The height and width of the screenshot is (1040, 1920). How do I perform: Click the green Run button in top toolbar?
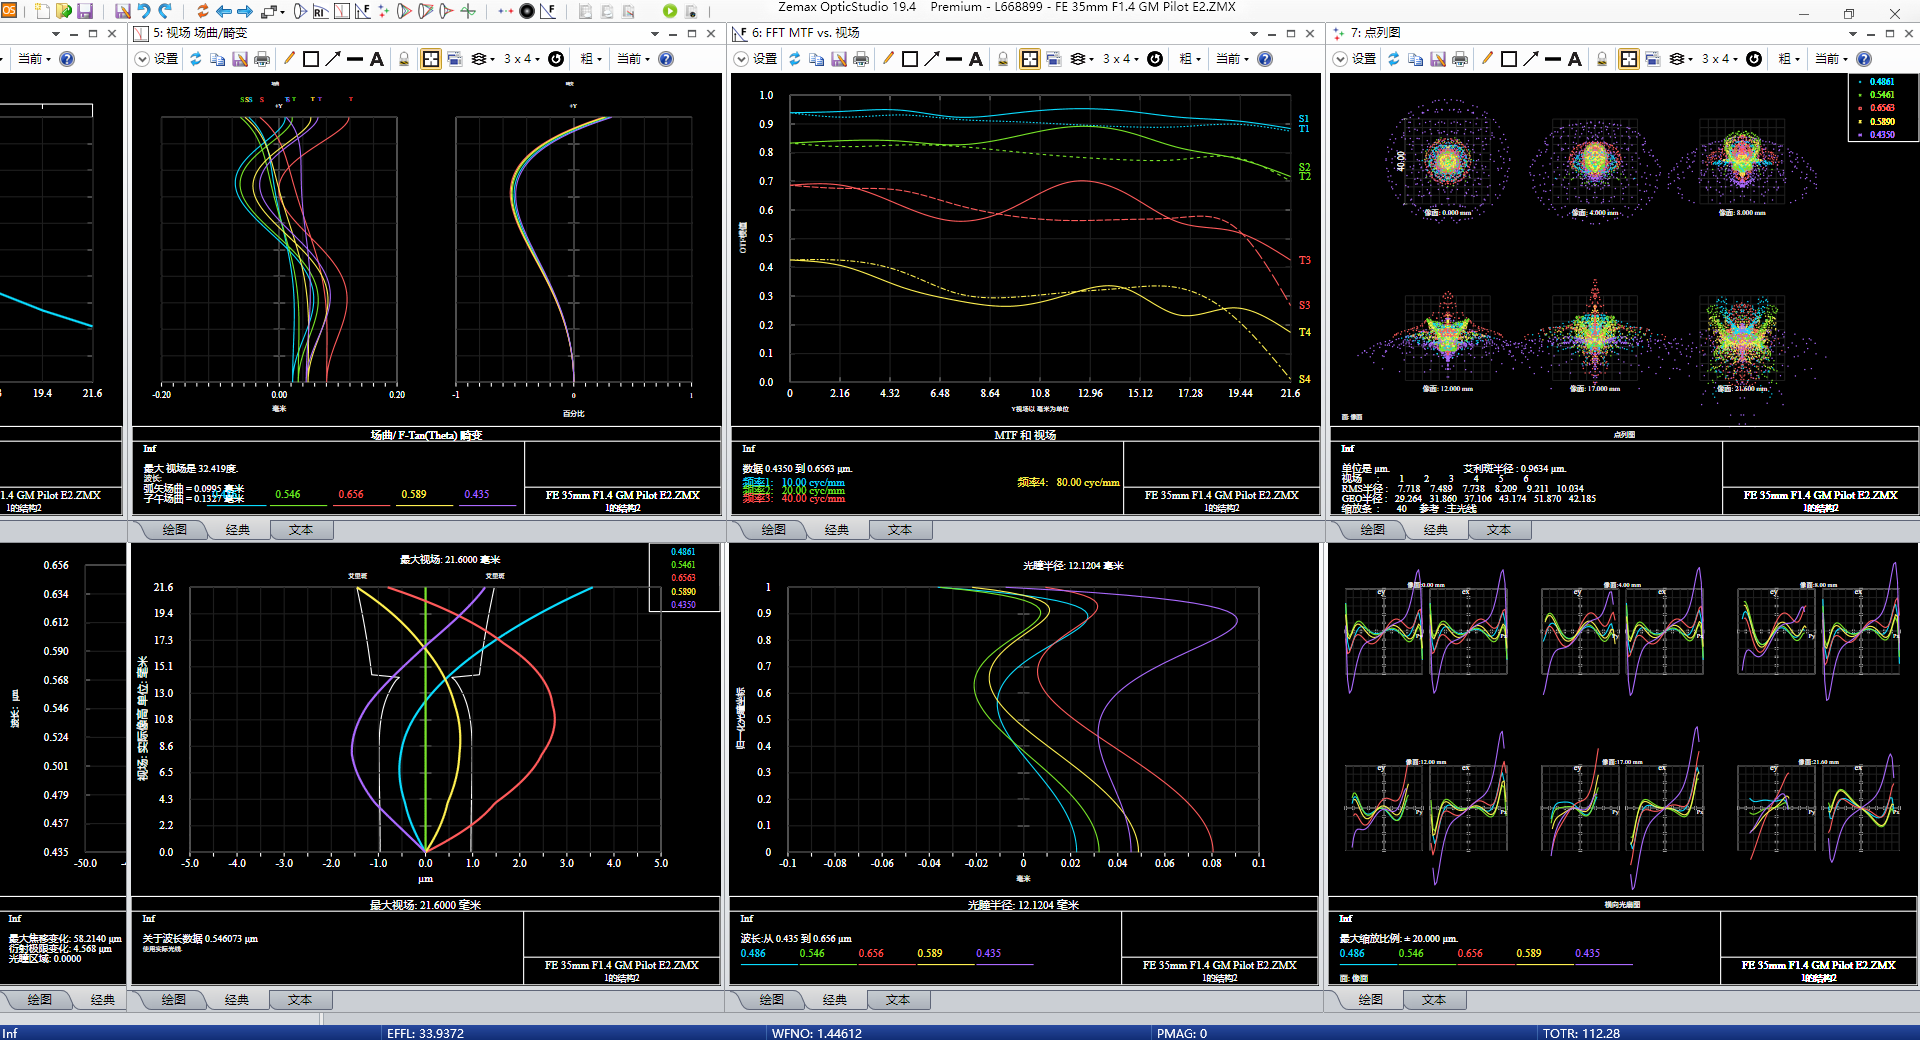(669, 11)
